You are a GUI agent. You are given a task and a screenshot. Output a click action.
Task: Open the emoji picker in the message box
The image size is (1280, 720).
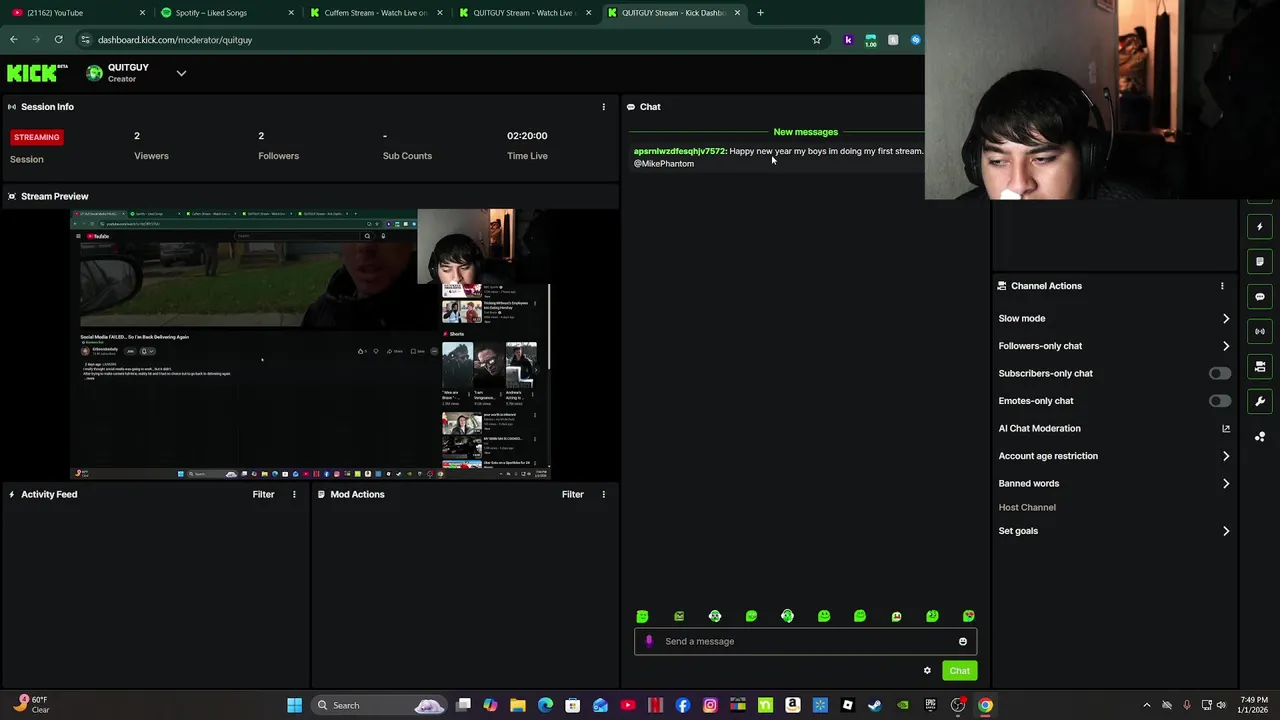(x=963, y=642)
